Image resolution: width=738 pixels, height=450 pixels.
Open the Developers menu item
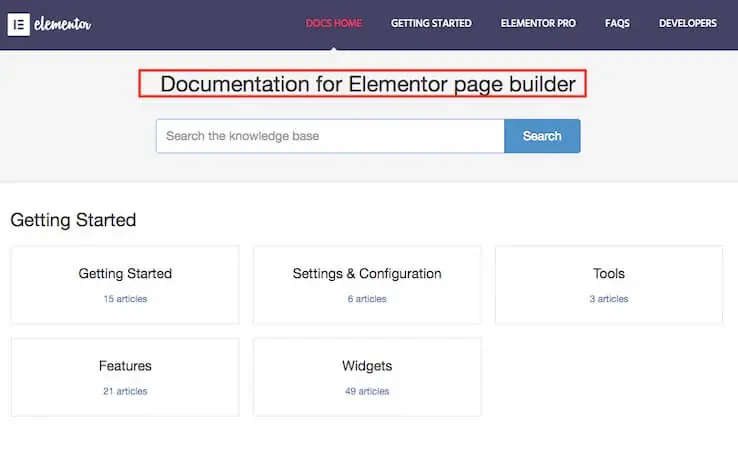[x=688, y=23]
